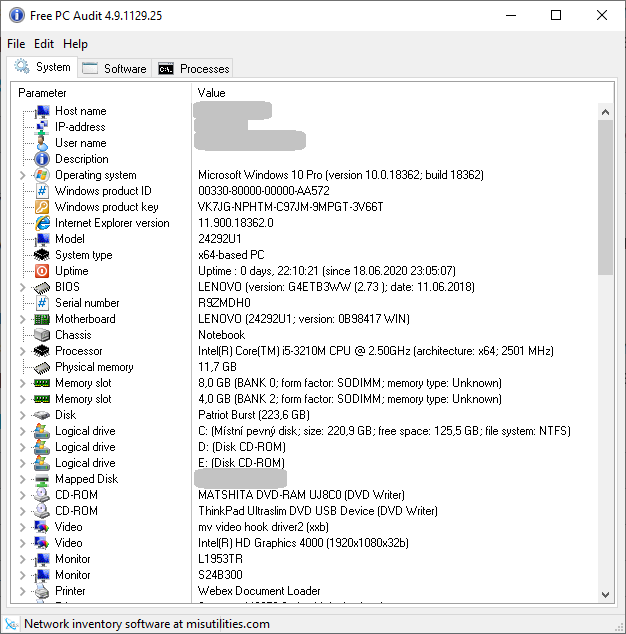Click the Chassis case icon
The height and width of the screenshot is (634, 626).
42,335
